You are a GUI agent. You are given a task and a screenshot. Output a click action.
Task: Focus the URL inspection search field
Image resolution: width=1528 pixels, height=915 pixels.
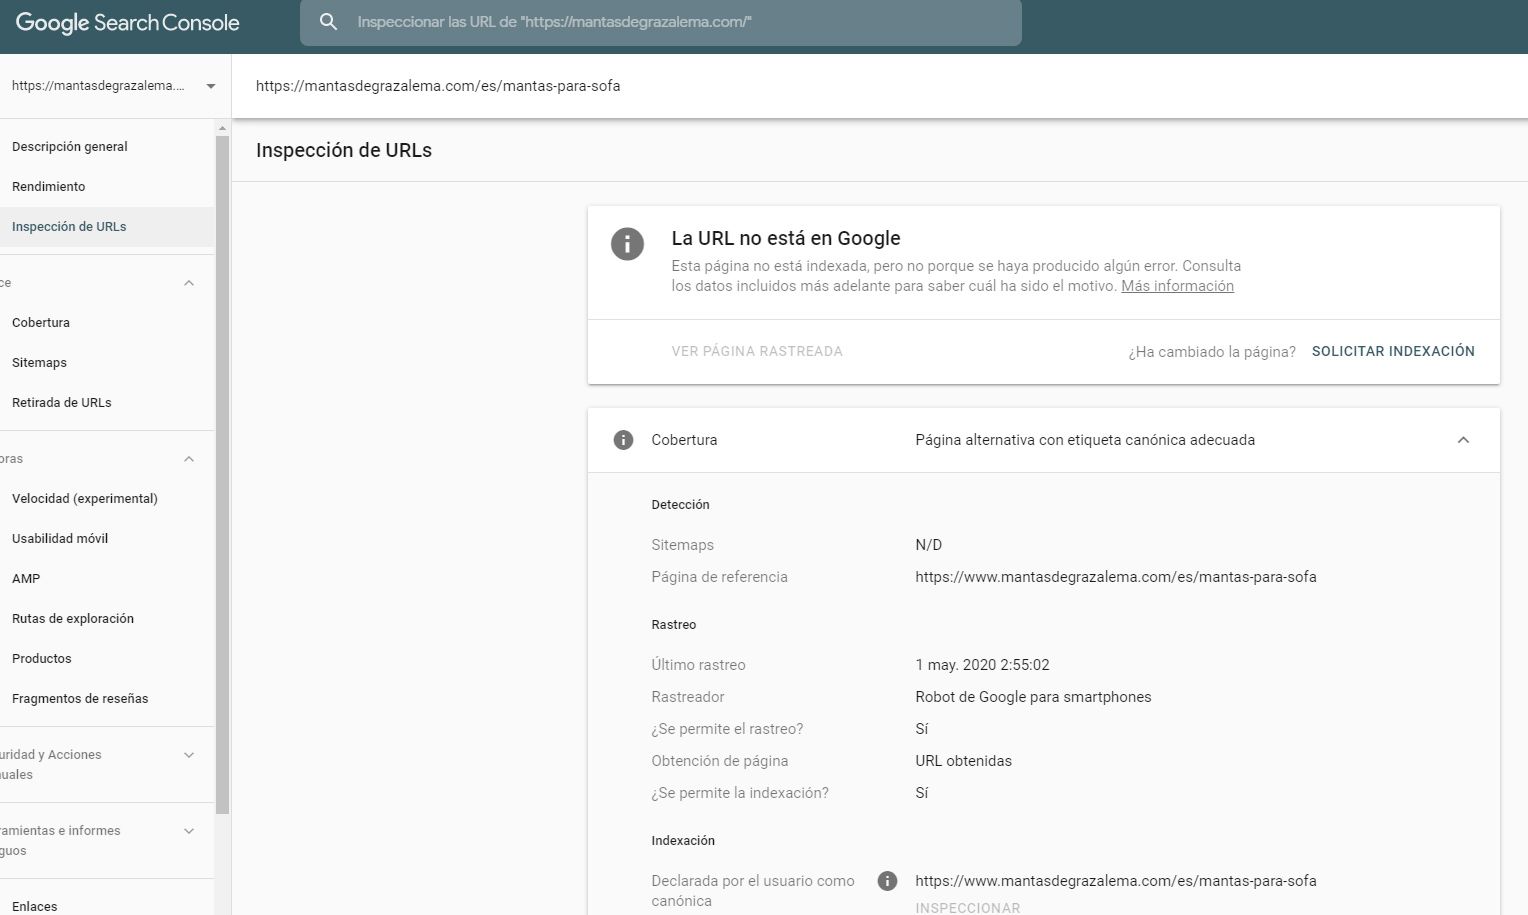[661, 22]
